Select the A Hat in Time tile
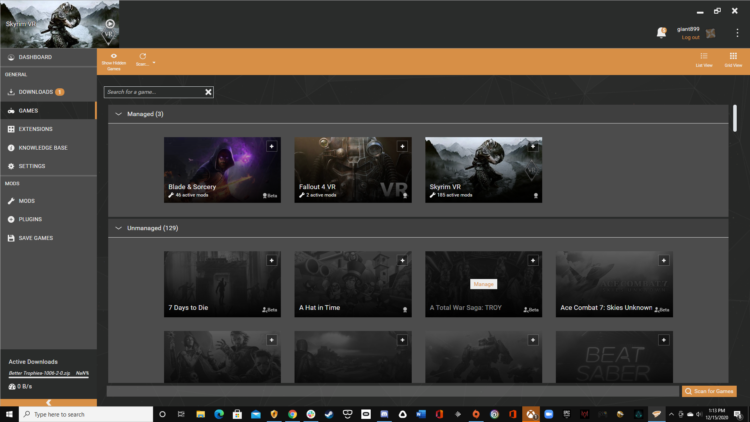Screen dimensions: 750x422 point(353,284)
